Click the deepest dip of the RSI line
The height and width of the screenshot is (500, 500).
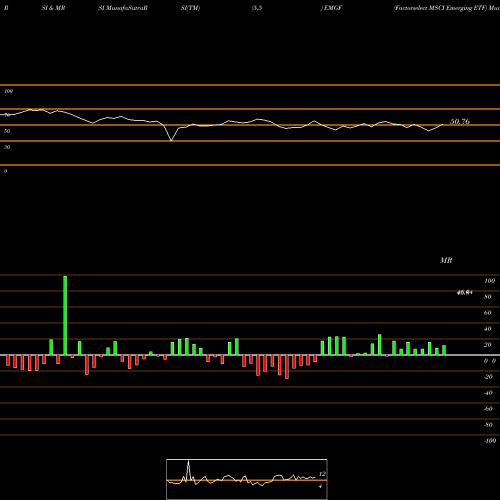click(x=171, y=140)
